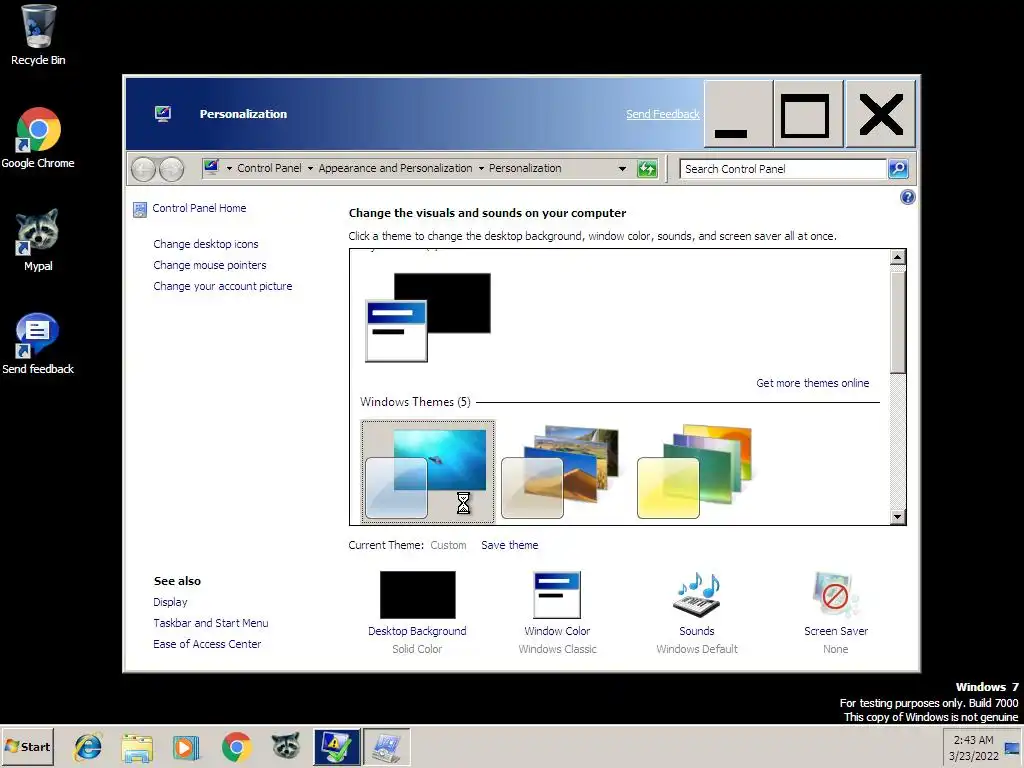Image resolution: width=1024 pixels, height=768 pixels.
Task: Click the system tray monitor icon
Action: (1012, 748)
